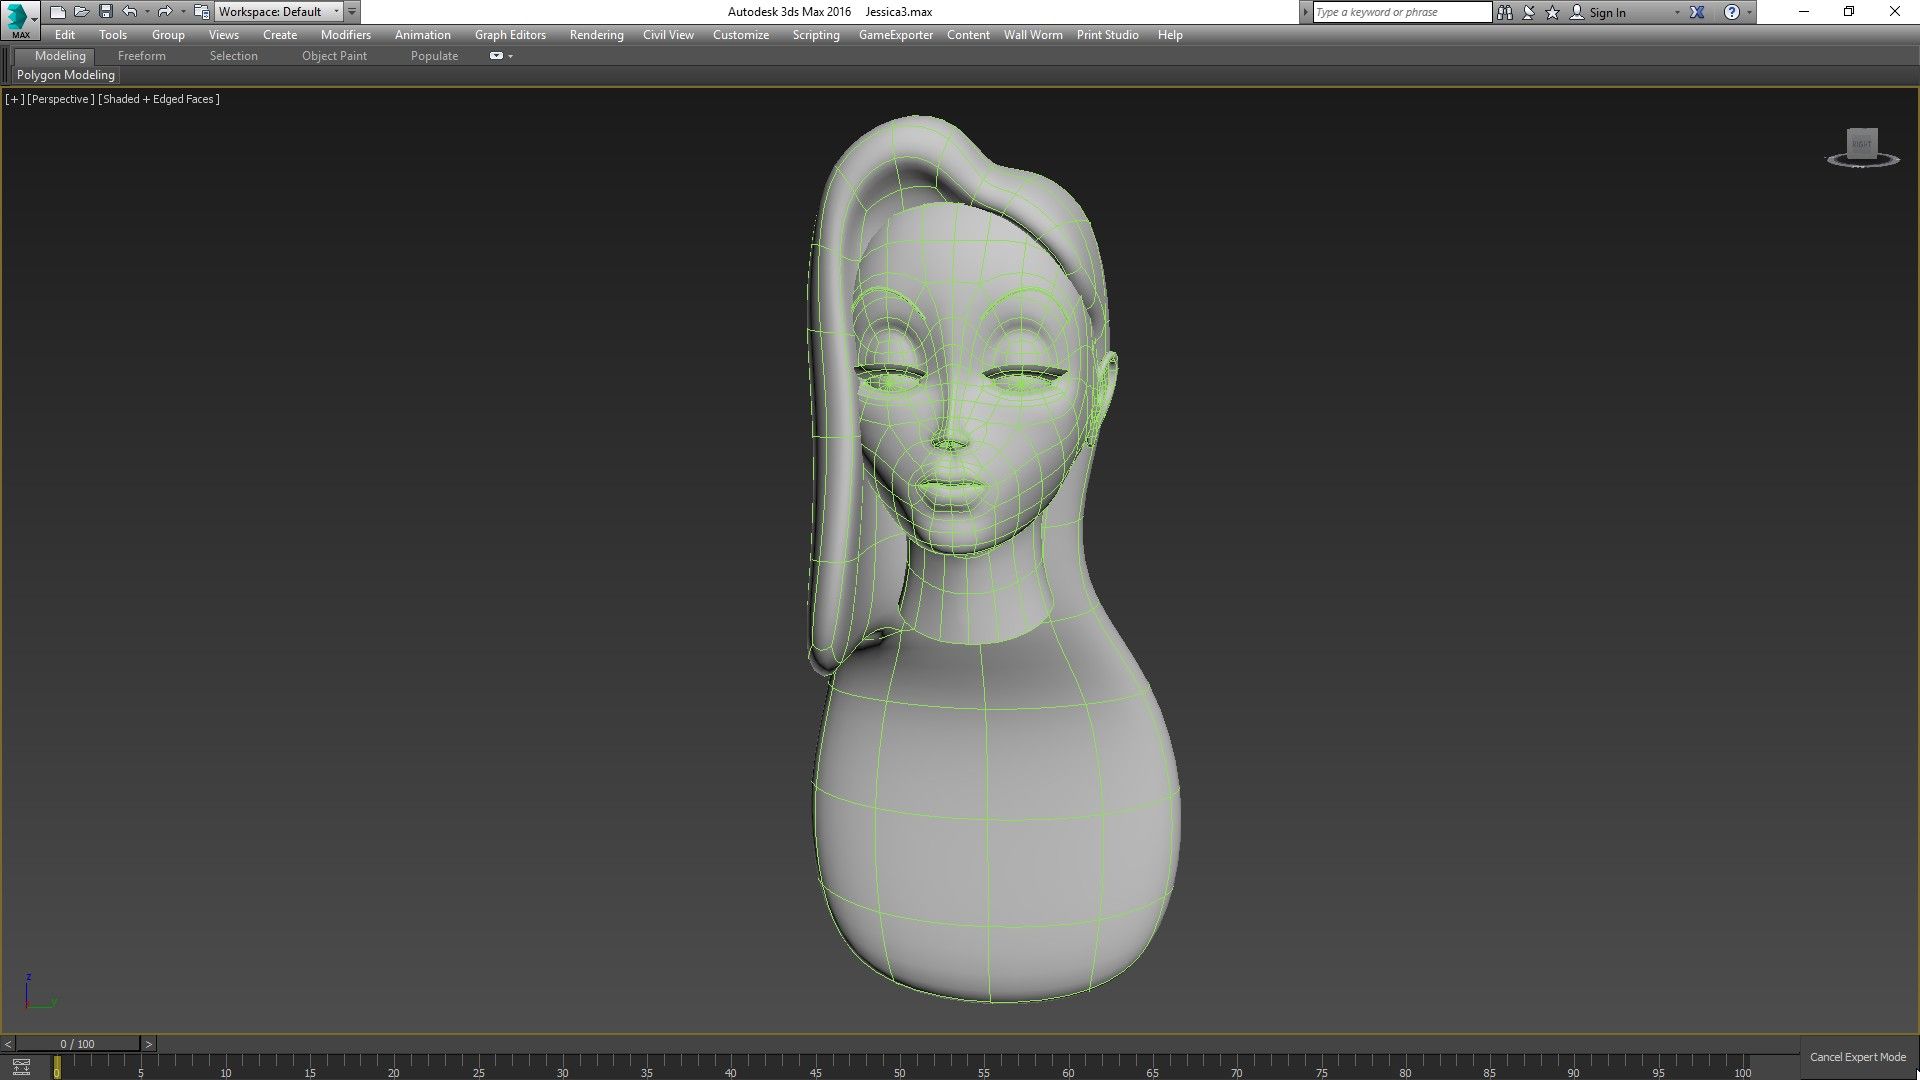1920x1080 pixels.
Task: Expand the Sign In dropdown arrow
Action: pyautogui.click(x=1677, y=13)
